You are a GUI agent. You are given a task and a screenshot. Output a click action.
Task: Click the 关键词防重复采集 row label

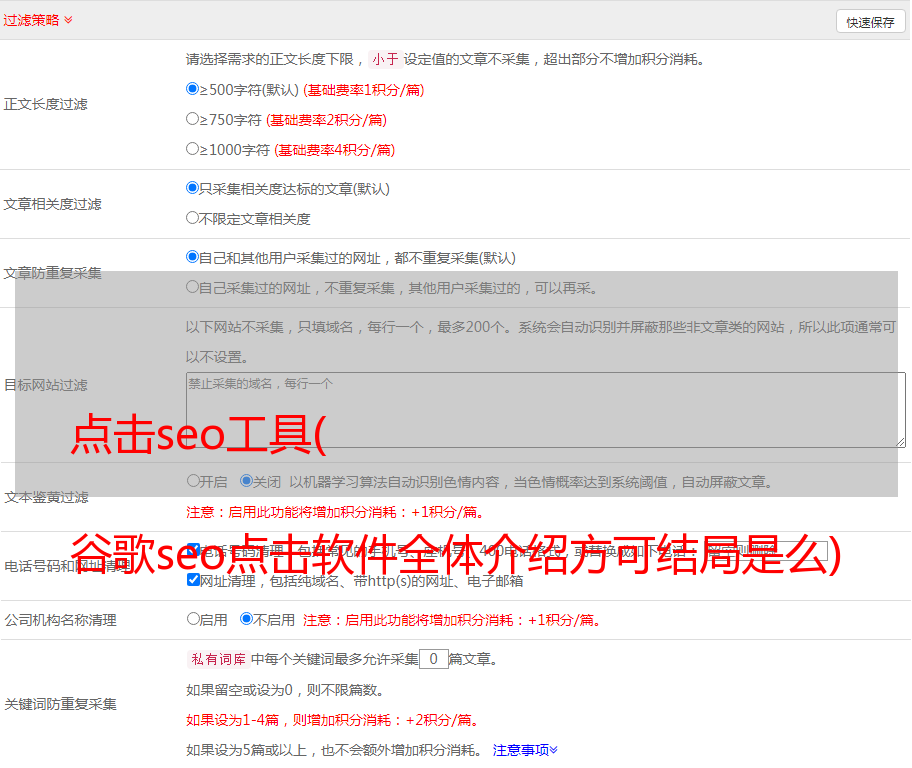tap(60, 704)
